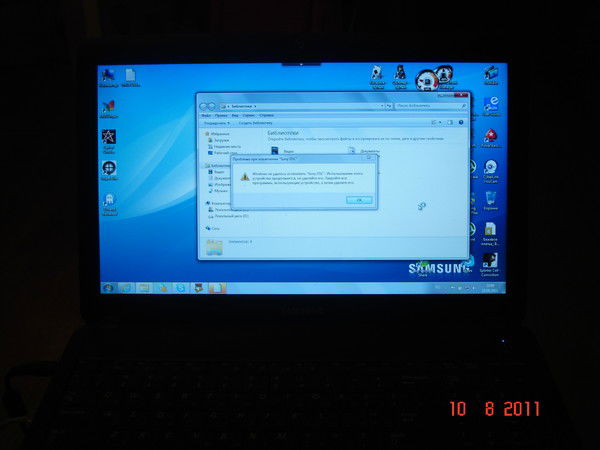Viewport: 600px width, 450px height.
Task: Expand the Компьютер node in navigation pane
Action: [204, 202]
